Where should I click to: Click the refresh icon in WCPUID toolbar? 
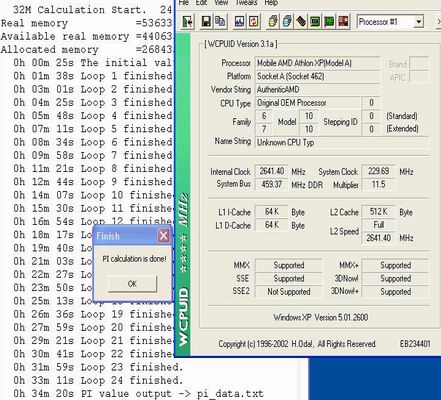click(254, 22)
